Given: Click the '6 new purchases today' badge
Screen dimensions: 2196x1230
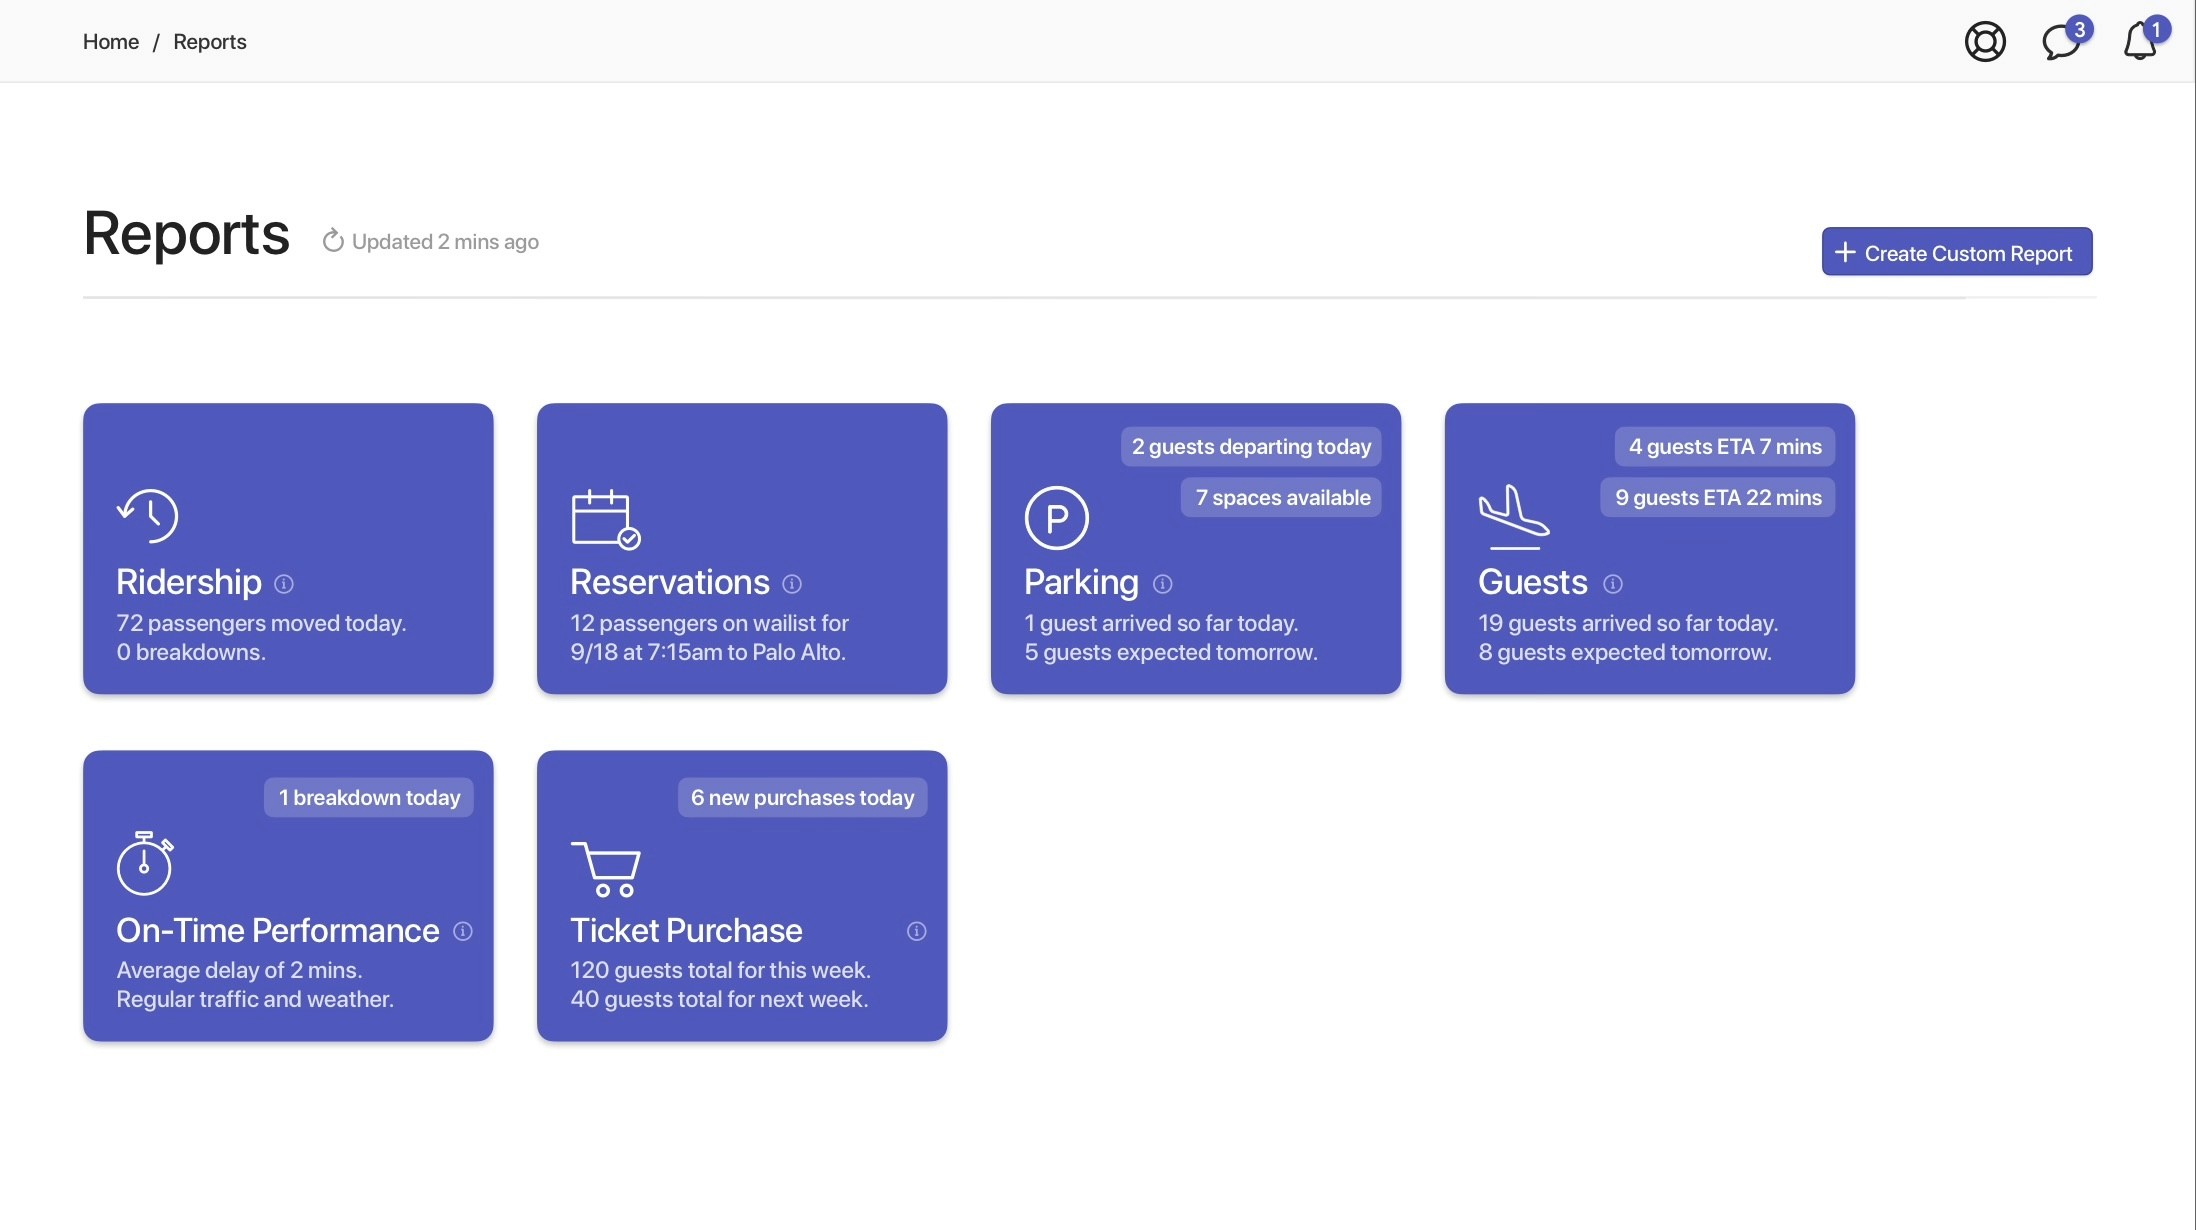Looking at the screenshot, I should tap(802, 798).
